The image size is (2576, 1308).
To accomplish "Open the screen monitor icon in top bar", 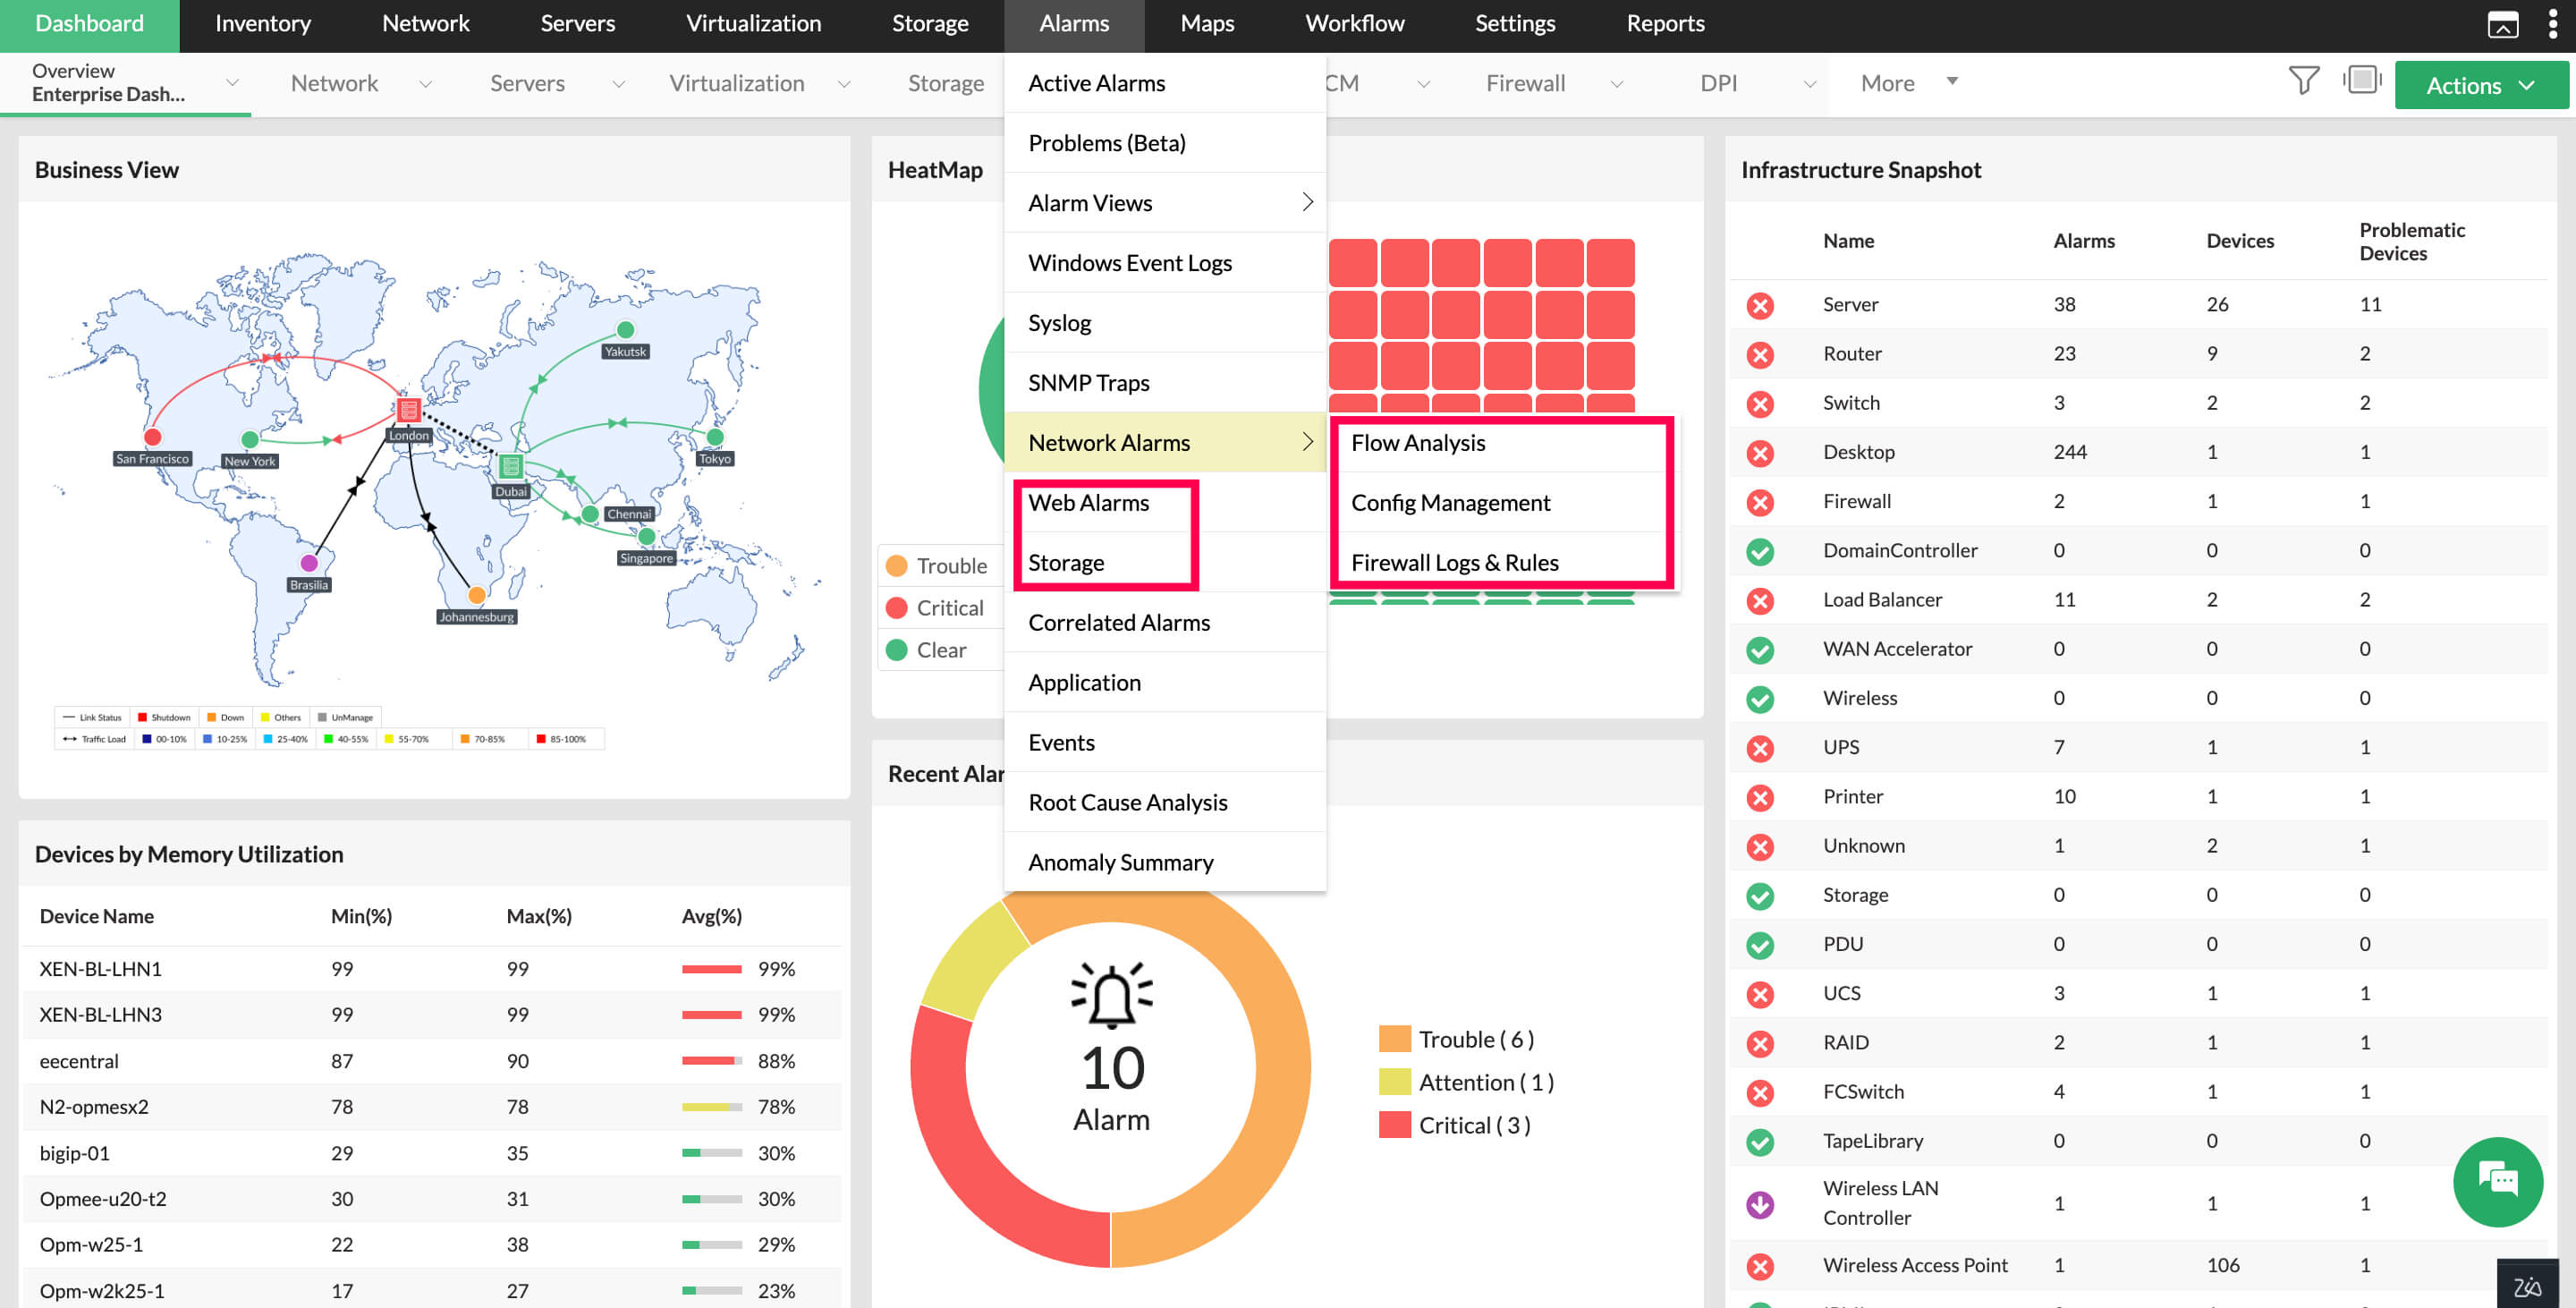I will pyautogui.click(x=2502, y=24).
